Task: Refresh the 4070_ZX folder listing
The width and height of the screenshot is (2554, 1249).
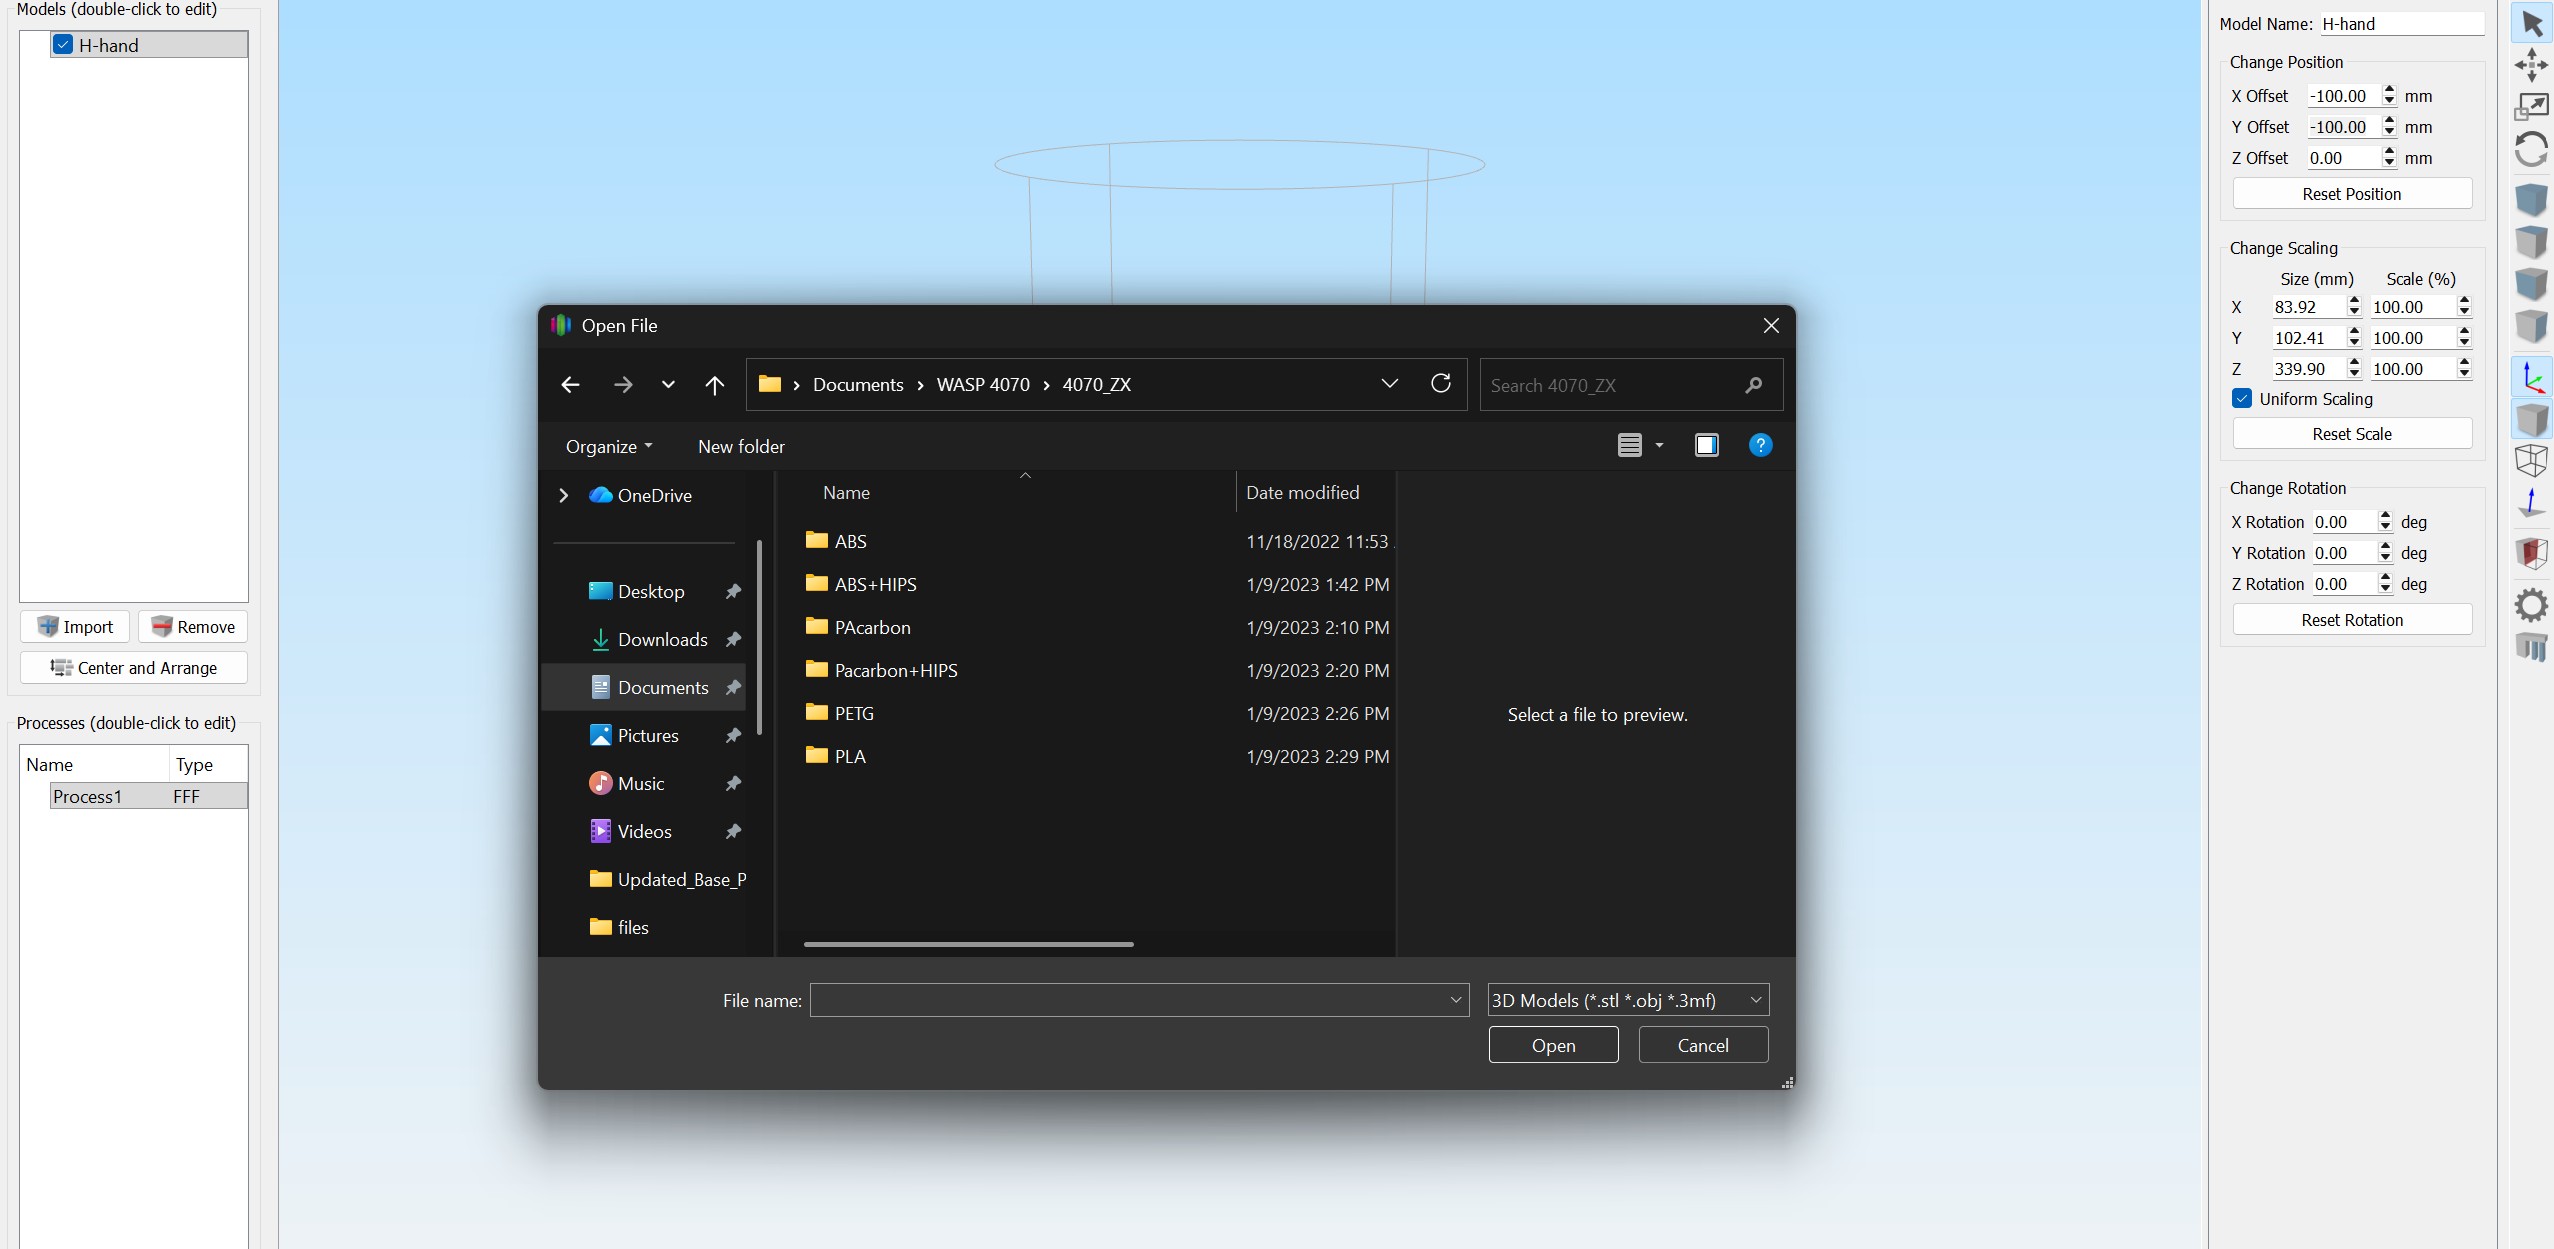Action: coord(1441,384)
